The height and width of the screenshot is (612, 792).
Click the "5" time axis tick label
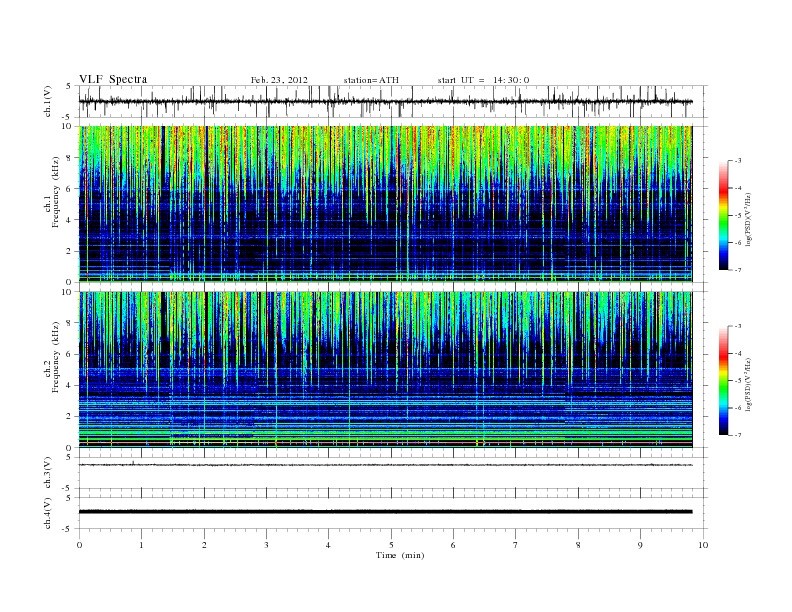click(x=391, y=545)
